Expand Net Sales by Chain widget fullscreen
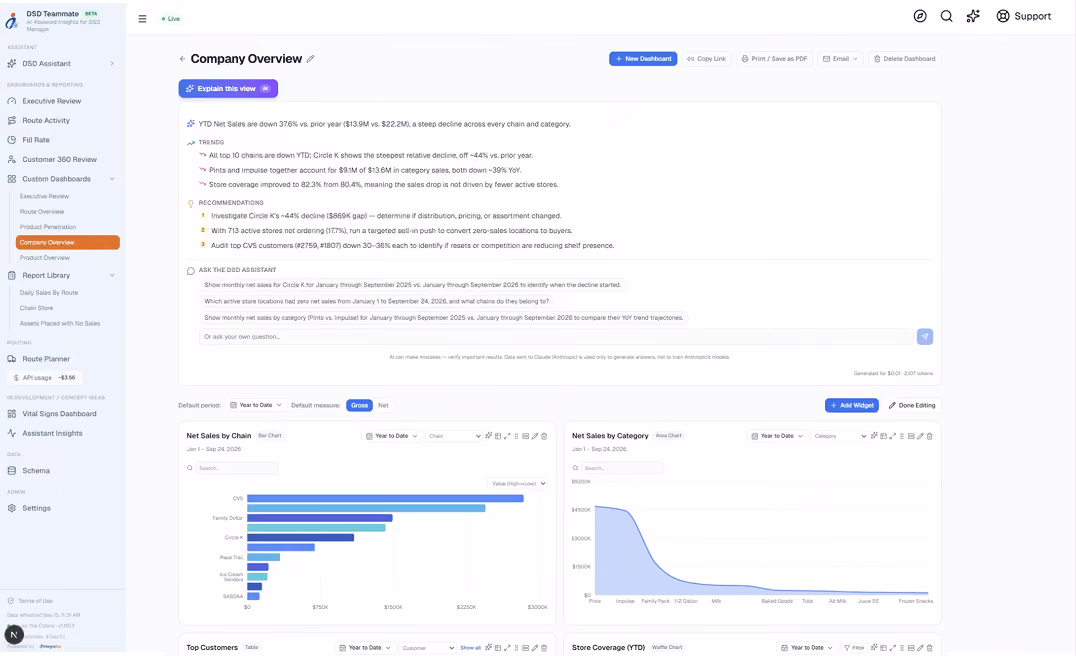 [x=507, y=436]
